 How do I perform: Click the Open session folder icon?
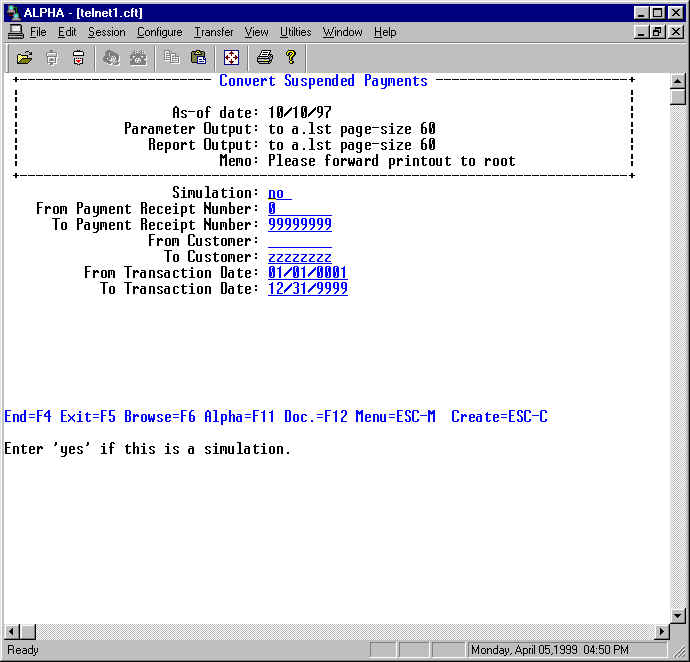[25, 58]
